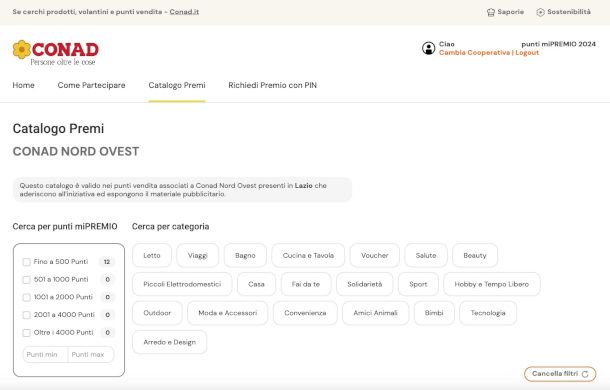Viewport: 610px width, 390px height.
Task: Select the Salute category
Action: click(426, 255)
